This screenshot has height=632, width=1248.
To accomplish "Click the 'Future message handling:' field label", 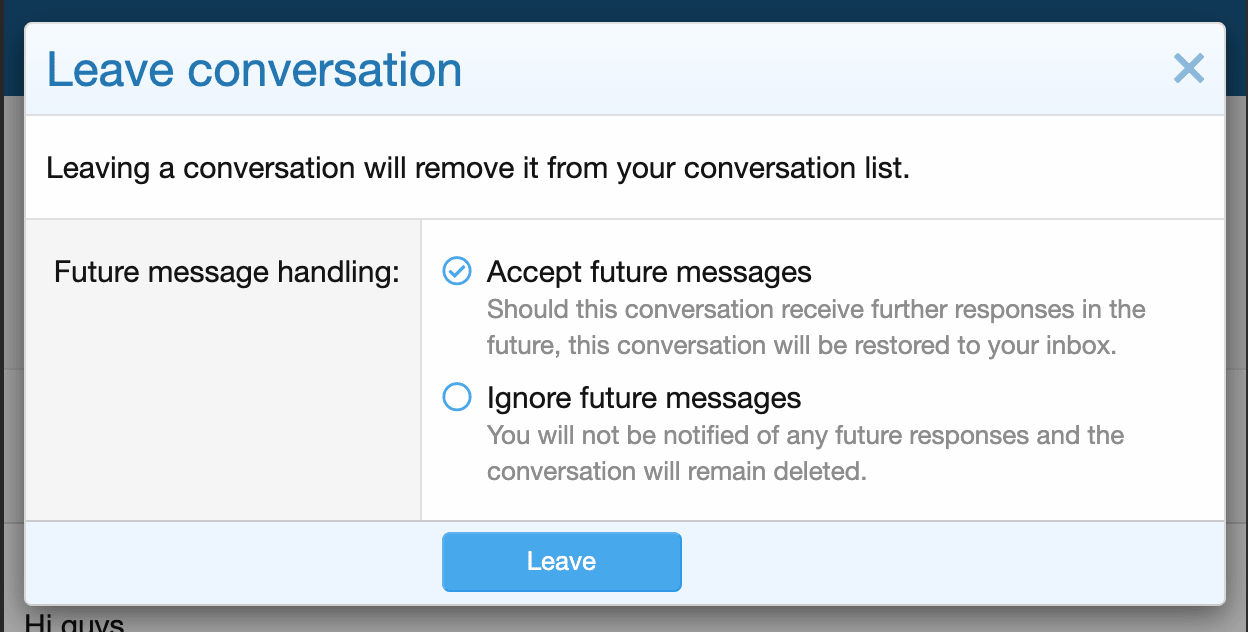I will [226, 272].
